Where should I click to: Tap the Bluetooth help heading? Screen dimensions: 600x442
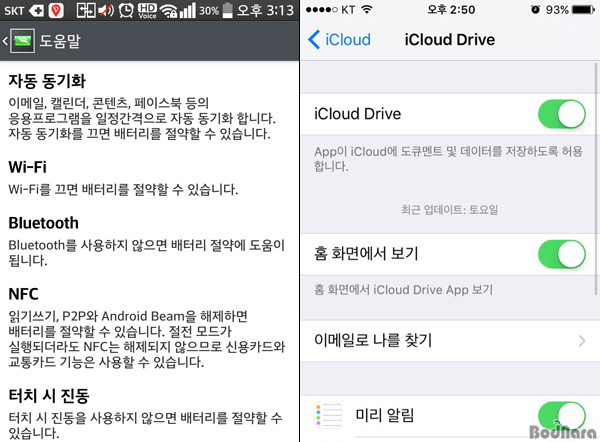pos(44,223)
